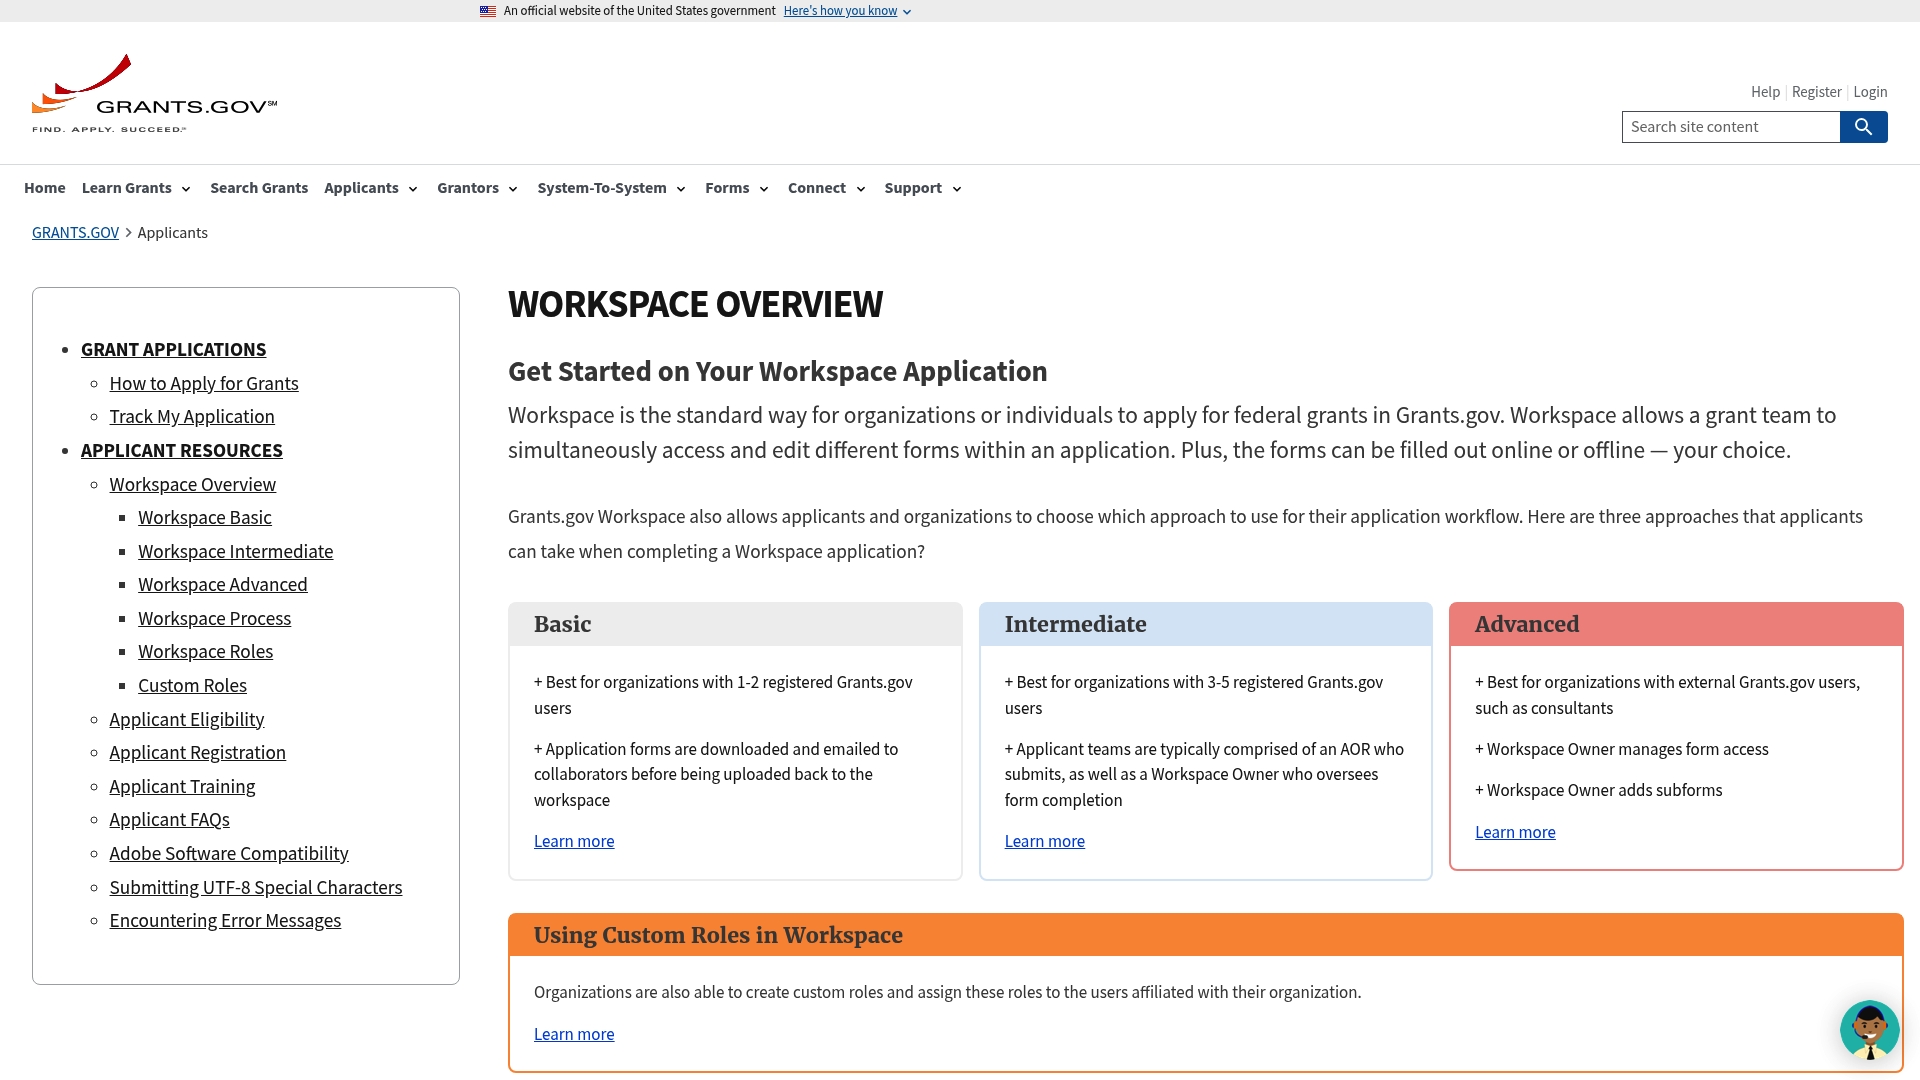1920x1080 pixels.
Task: Open APPLICANT RESOURCES sidebar heading link
Action: (182, 451)
